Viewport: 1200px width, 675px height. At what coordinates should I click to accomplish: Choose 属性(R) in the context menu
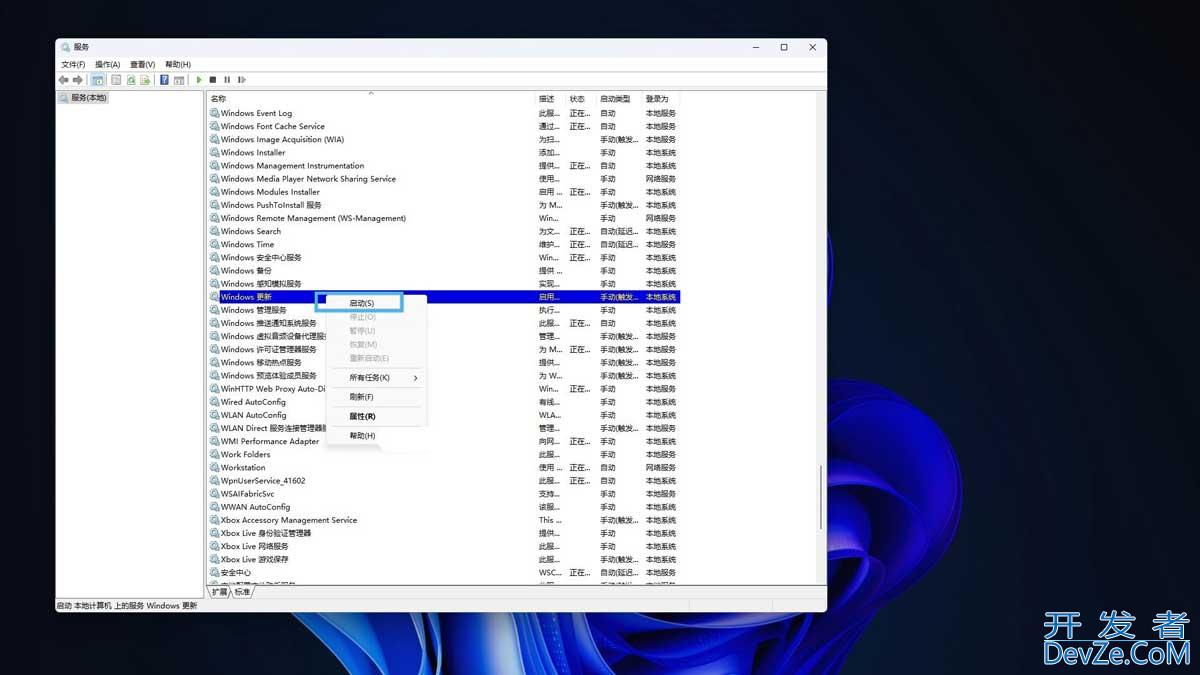click(362, 416)
